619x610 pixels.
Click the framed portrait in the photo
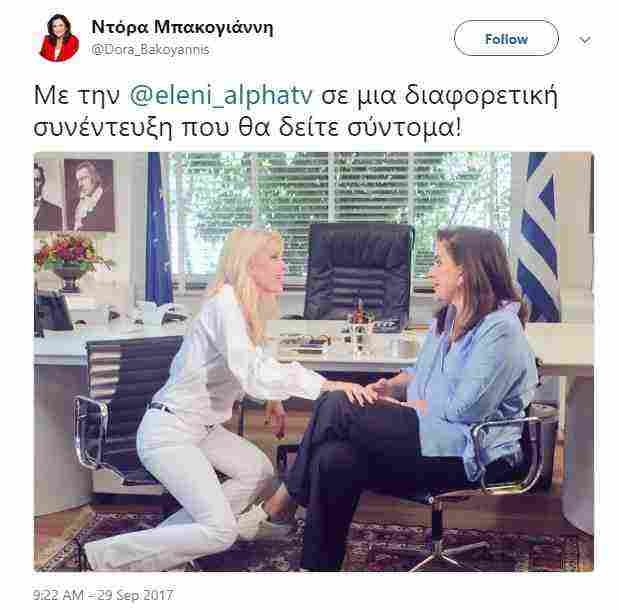click(90, 195)
